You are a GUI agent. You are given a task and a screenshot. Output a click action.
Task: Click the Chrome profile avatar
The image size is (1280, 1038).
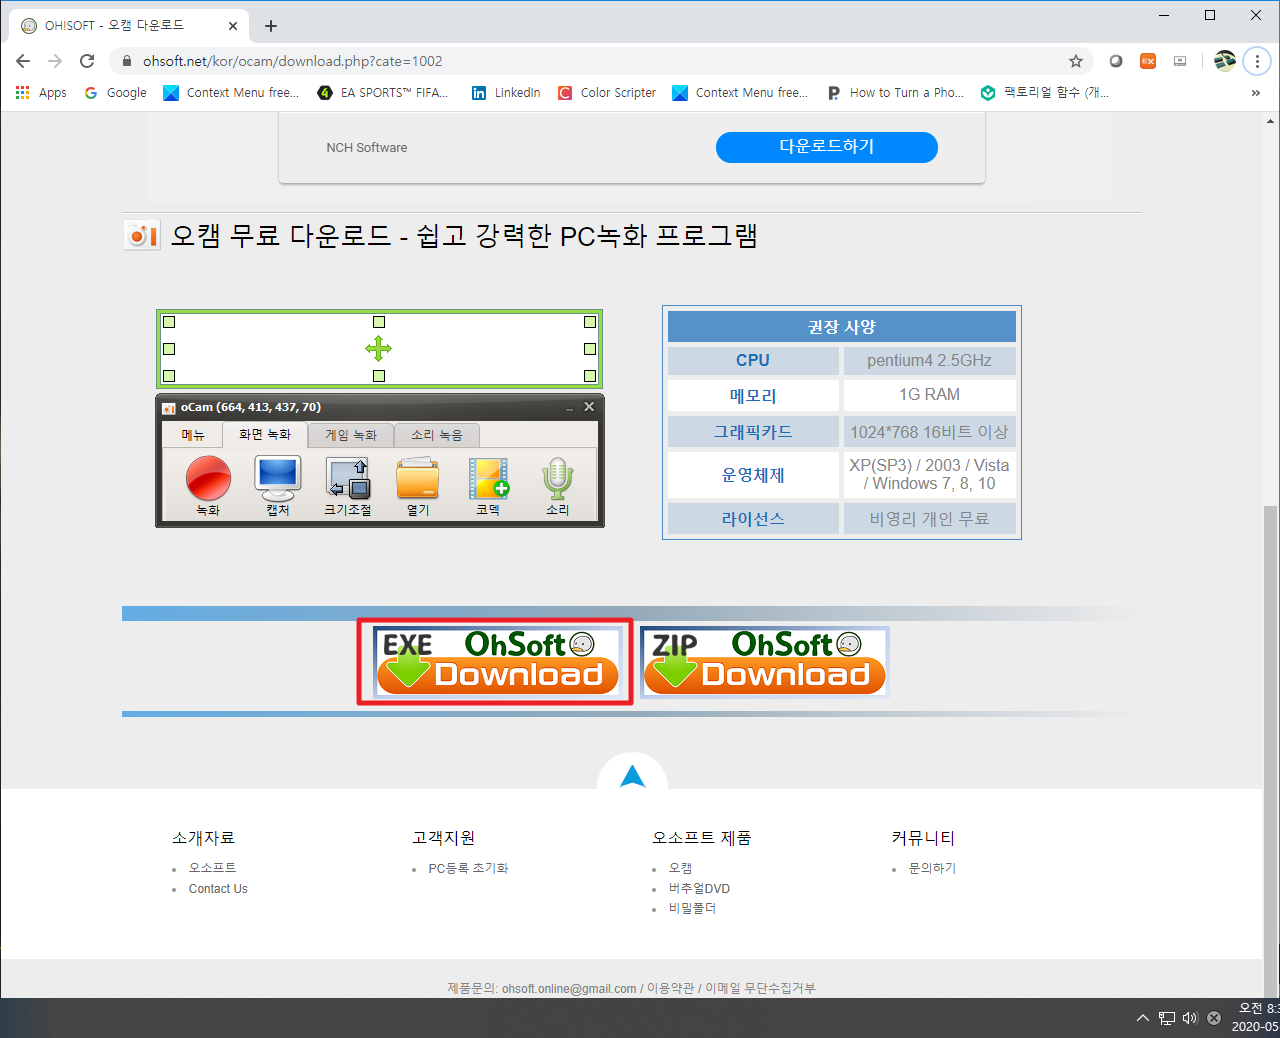click(x=1225, y=61)
